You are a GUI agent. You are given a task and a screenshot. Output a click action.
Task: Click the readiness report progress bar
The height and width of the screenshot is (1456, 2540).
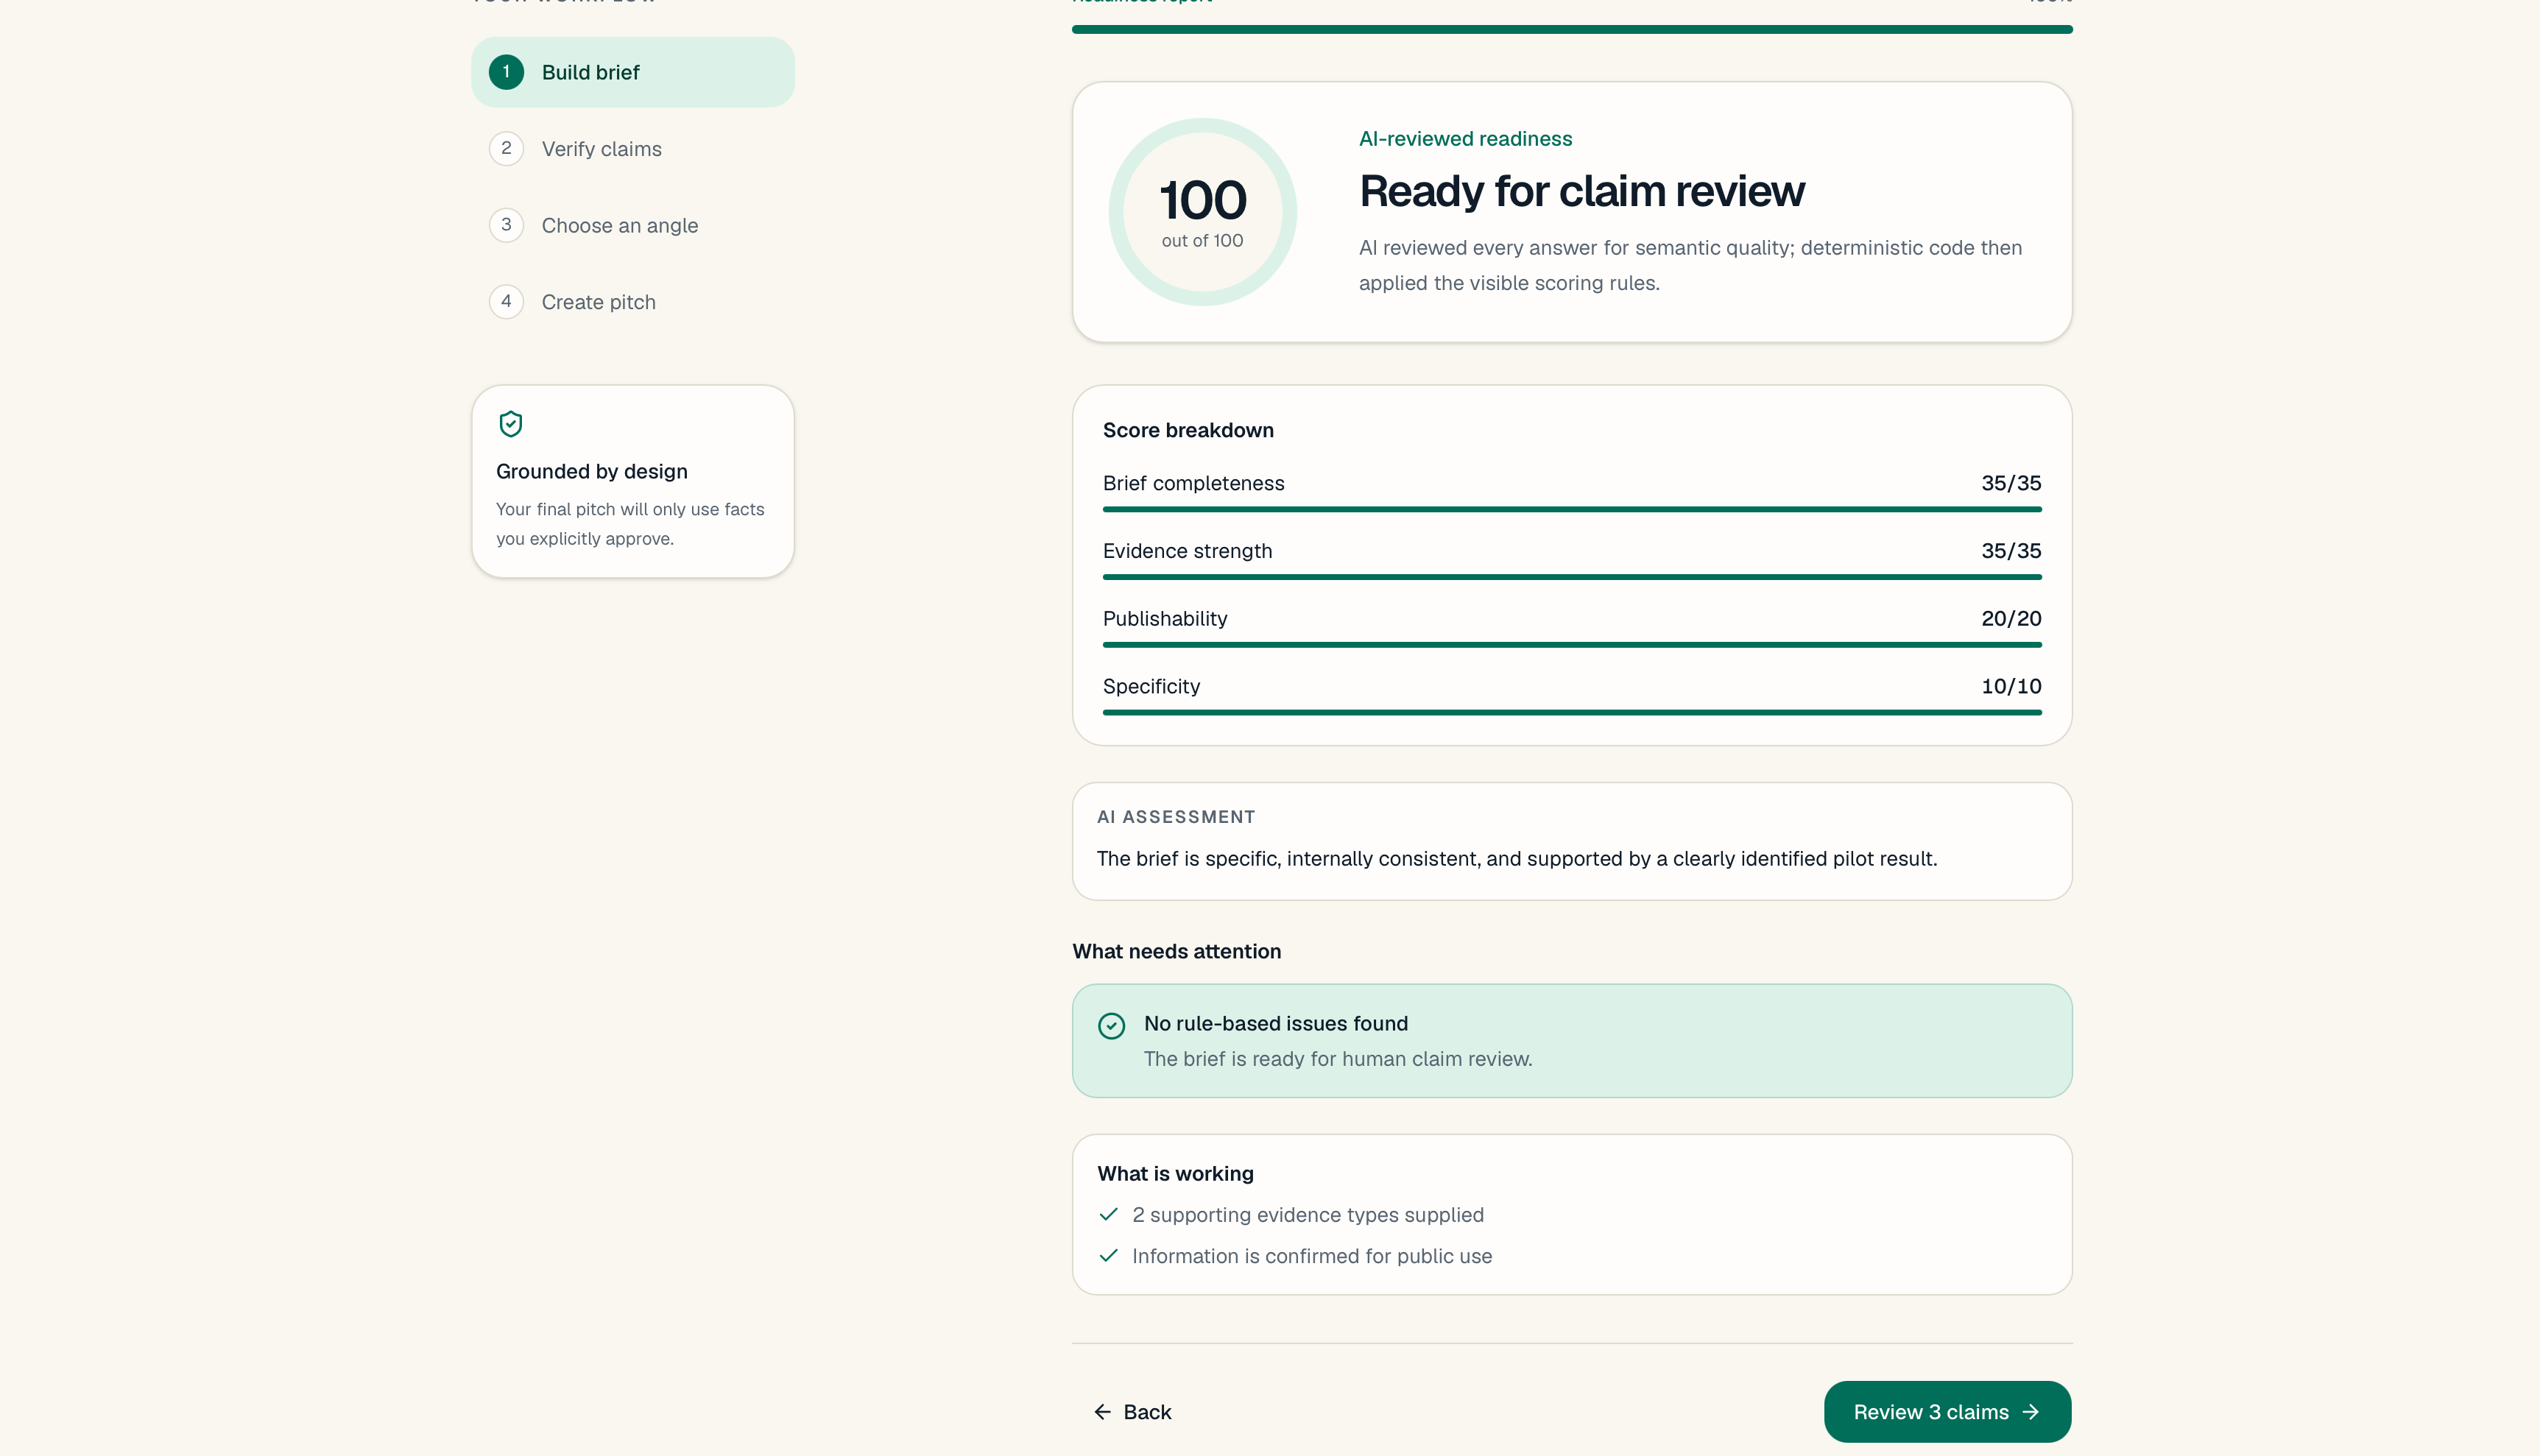(1572, 29)
